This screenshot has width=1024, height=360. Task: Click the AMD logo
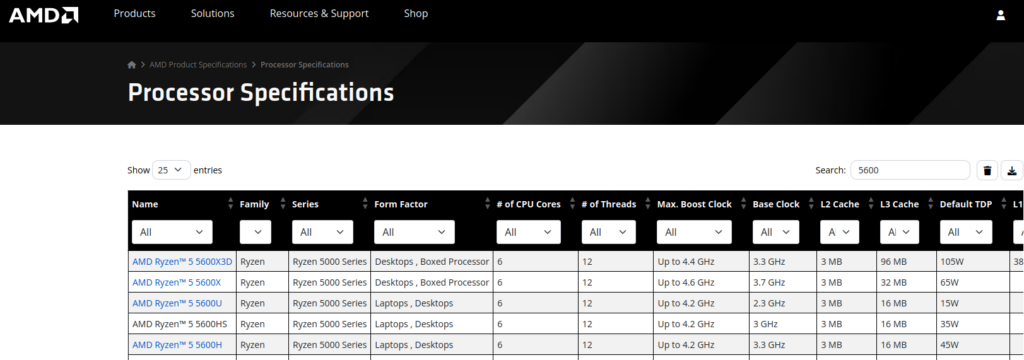pos(44,14)
